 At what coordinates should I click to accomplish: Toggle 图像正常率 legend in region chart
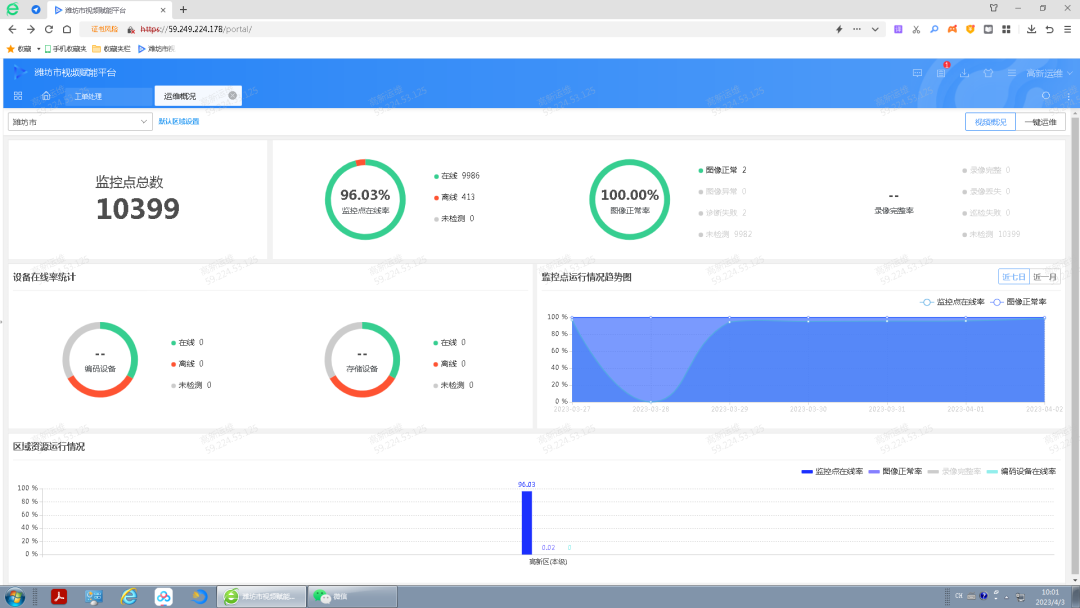click(x=895, y=472)
